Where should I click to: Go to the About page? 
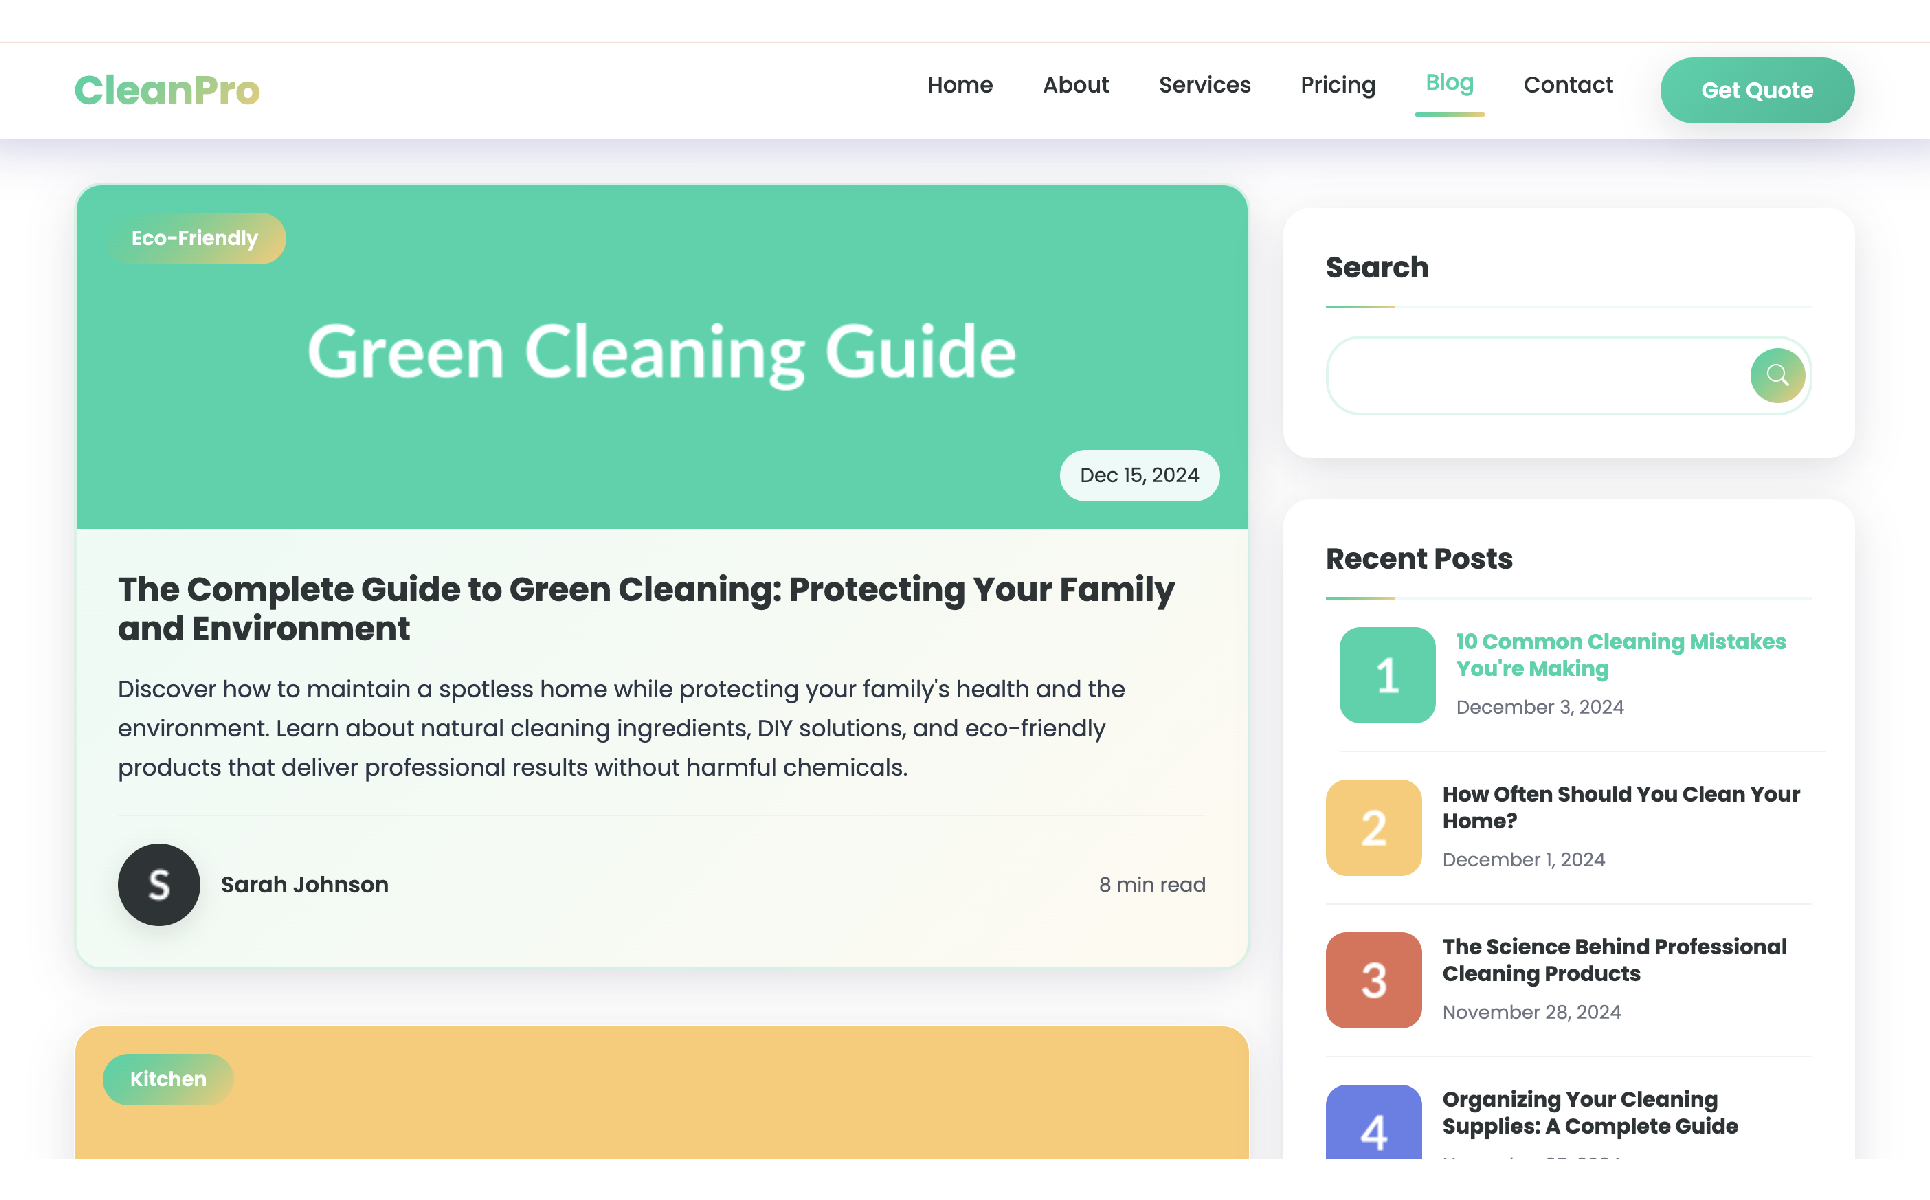(1075, 85)
